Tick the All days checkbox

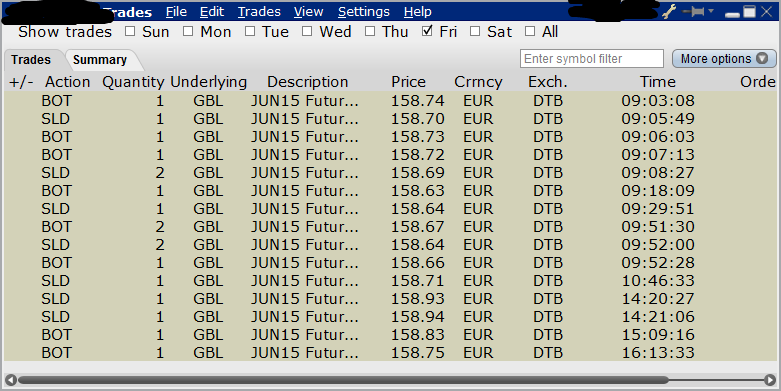point(530,31)
